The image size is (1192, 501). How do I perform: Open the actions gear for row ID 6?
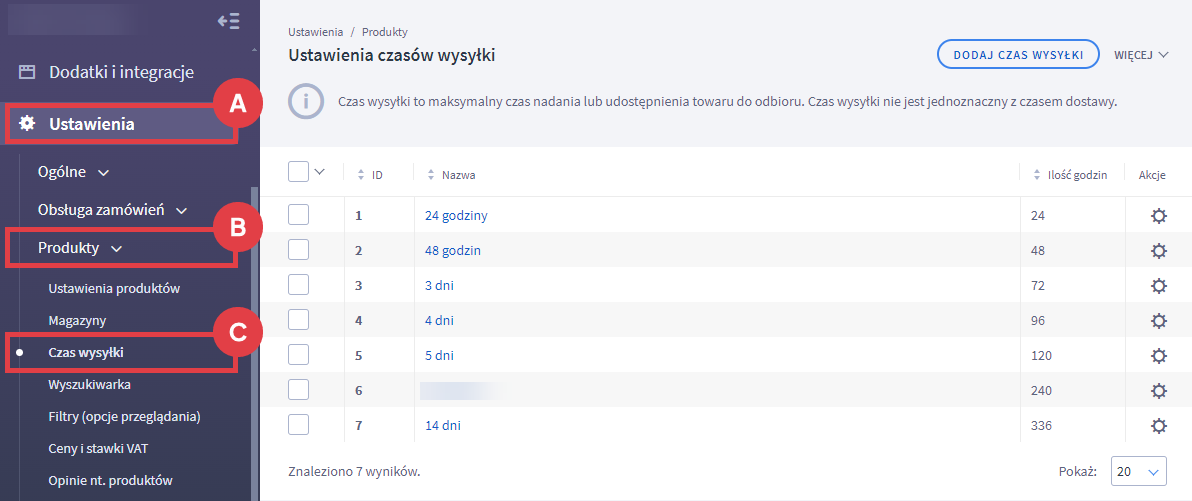click(x=1158, y=391)
